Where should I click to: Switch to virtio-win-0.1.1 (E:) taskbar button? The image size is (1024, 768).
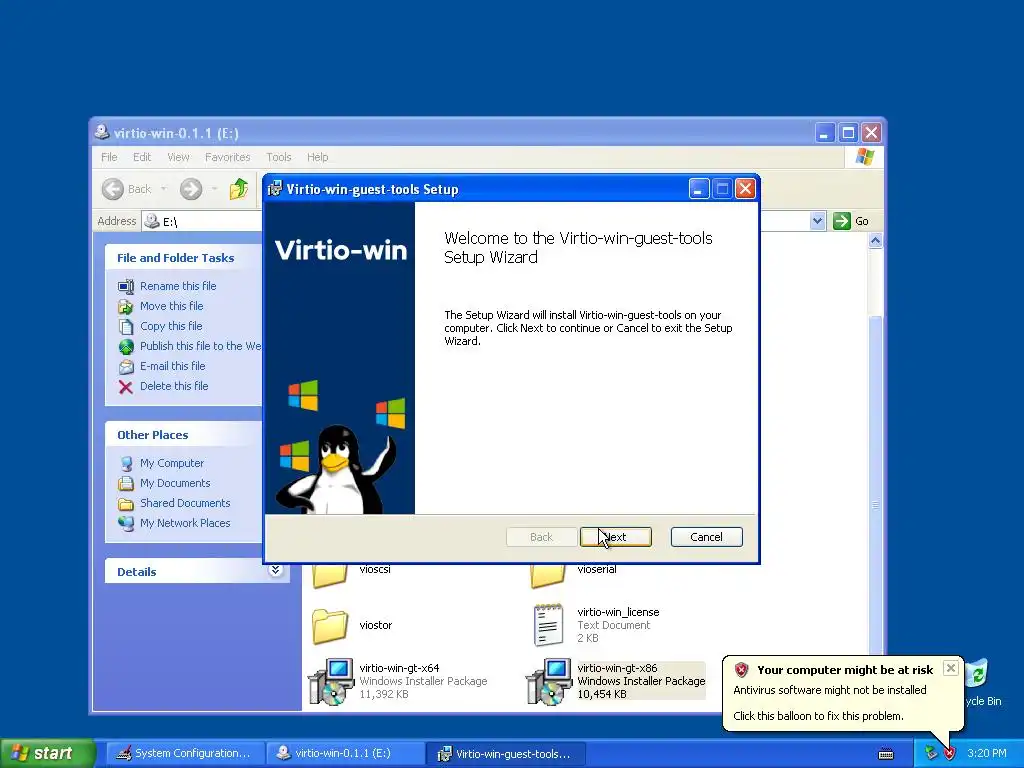click(x=344, y=754)
